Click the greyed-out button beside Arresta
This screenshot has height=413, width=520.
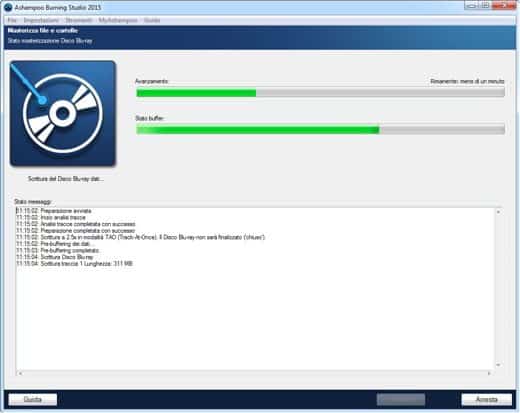[401, 399]
